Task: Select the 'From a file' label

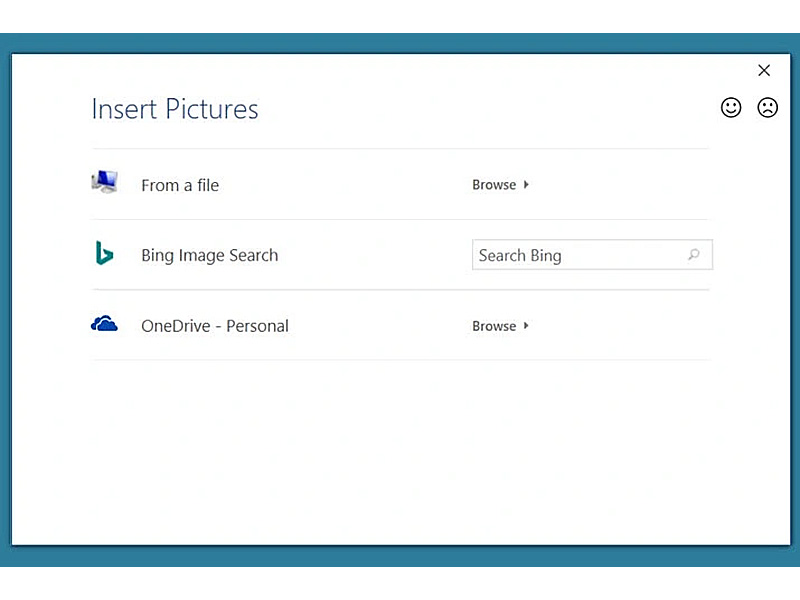Action: point(180,185)
